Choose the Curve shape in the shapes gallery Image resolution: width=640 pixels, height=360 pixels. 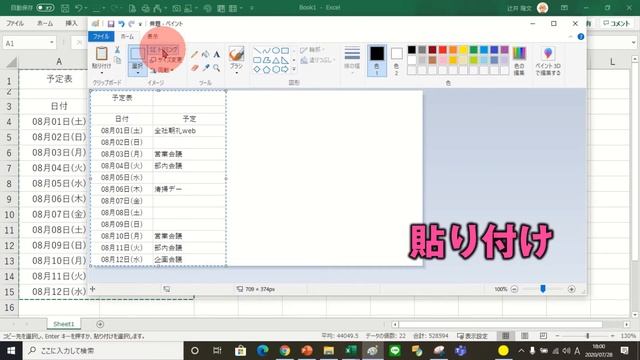coord(267,51)
